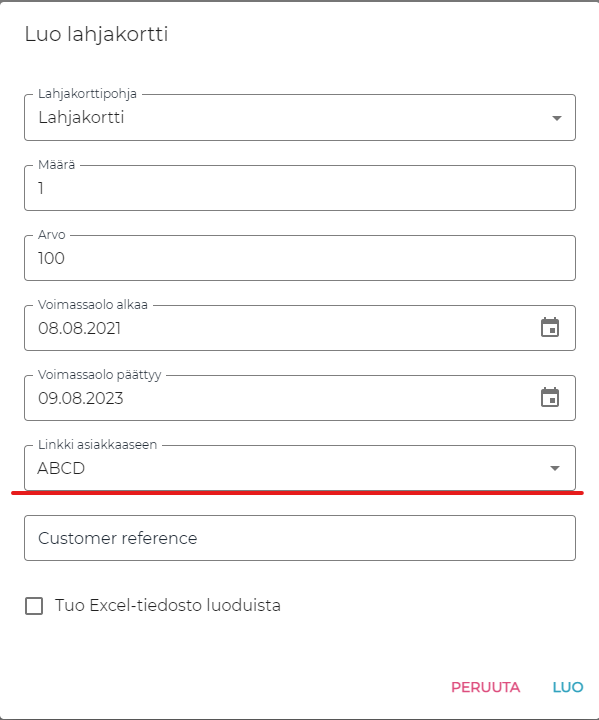Focus the Arvo field showing 100

tap(300, 258)
